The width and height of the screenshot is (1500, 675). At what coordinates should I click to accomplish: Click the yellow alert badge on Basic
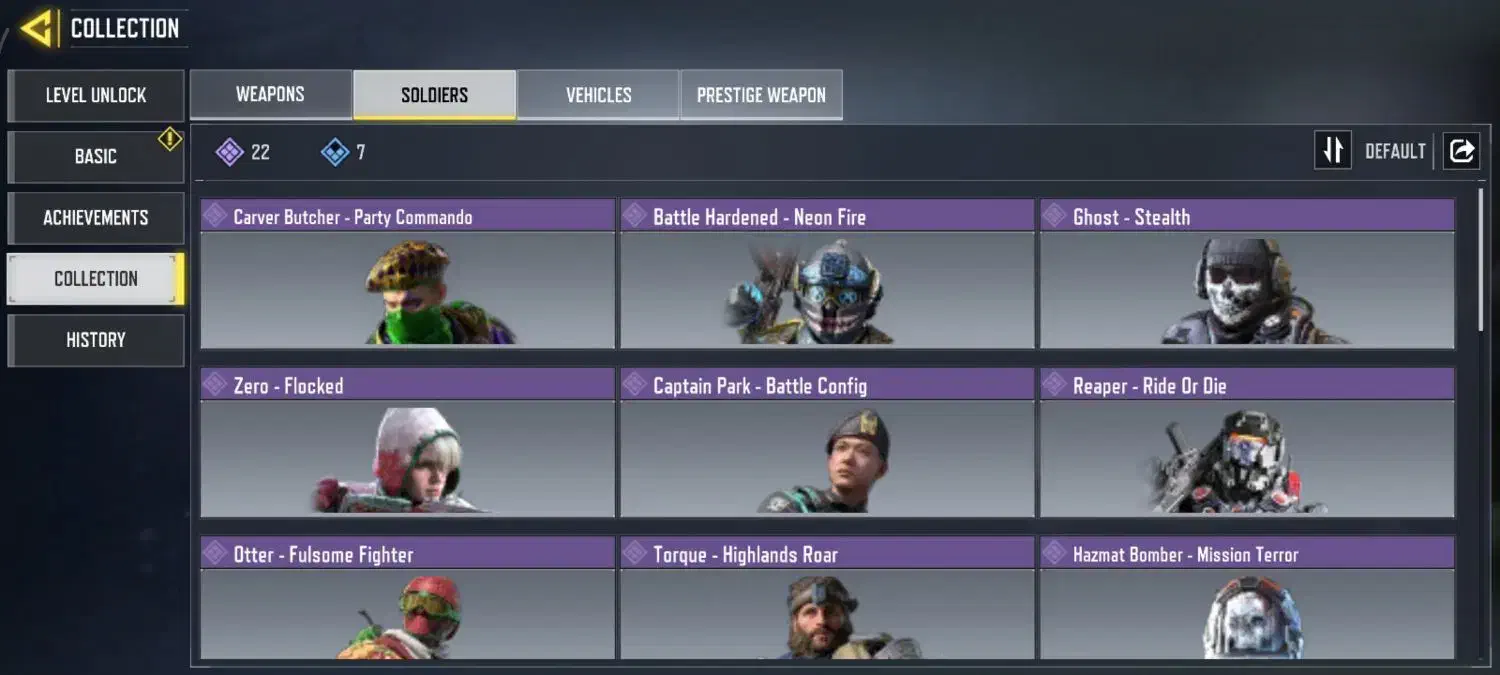coord(170,139)
